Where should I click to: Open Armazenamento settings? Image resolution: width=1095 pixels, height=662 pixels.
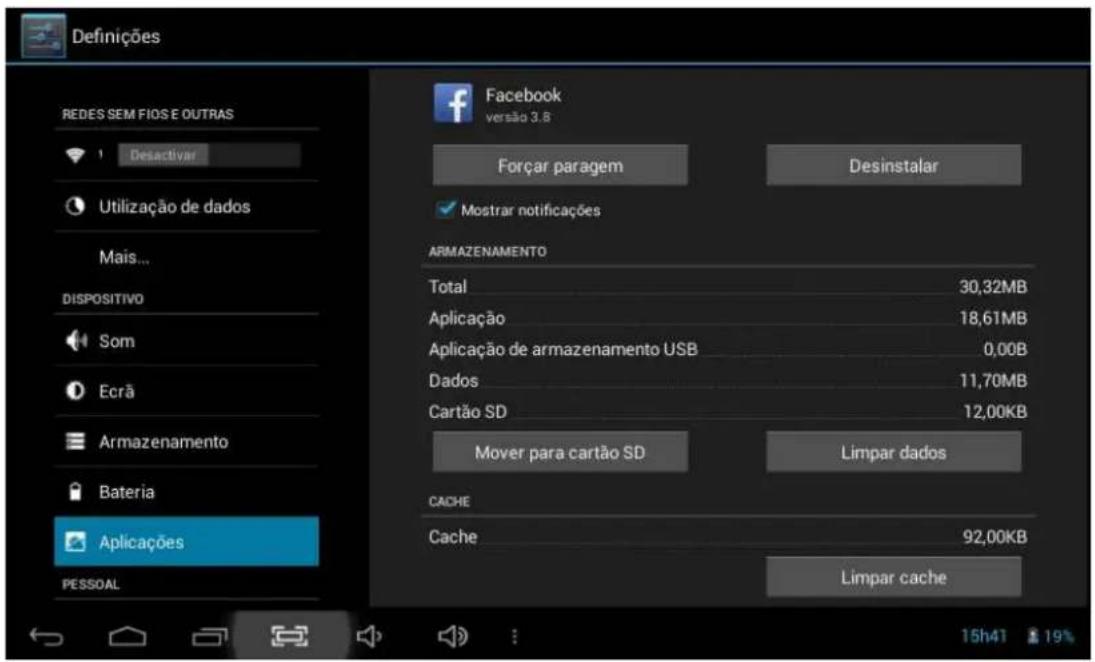186,441
